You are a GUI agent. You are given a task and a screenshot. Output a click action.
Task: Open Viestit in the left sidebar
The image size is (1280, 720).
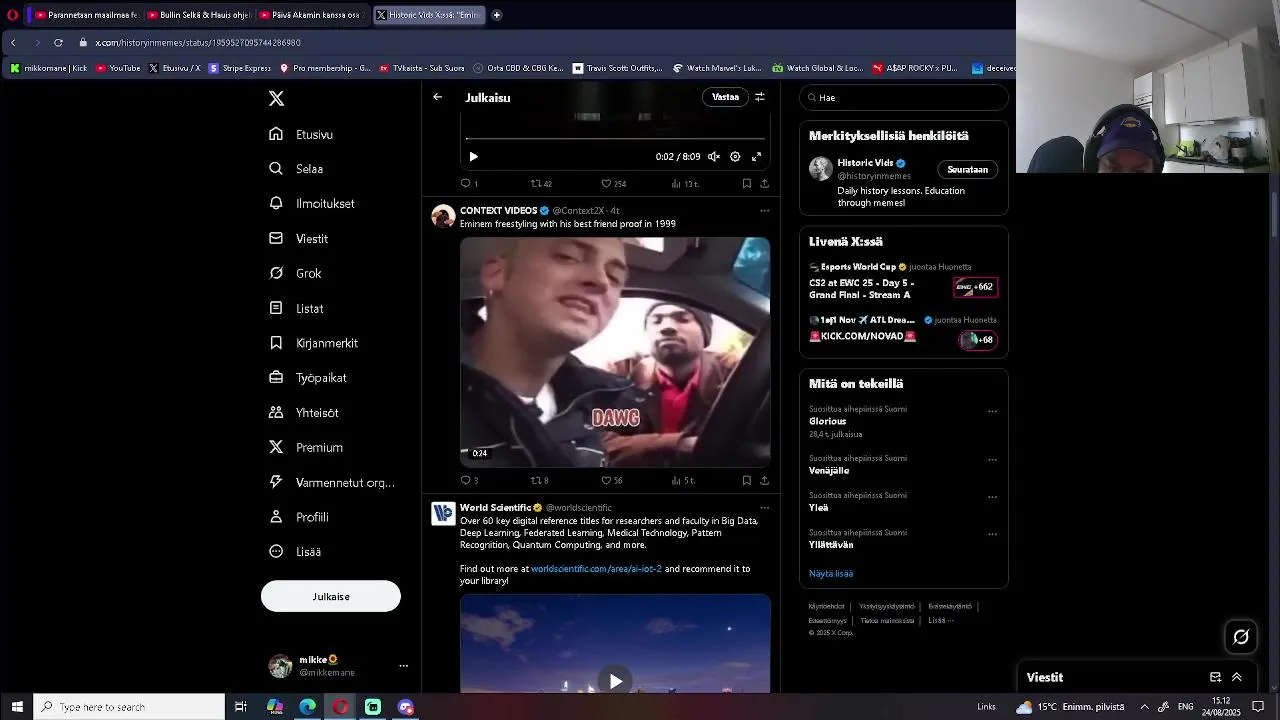pos(298,239)
